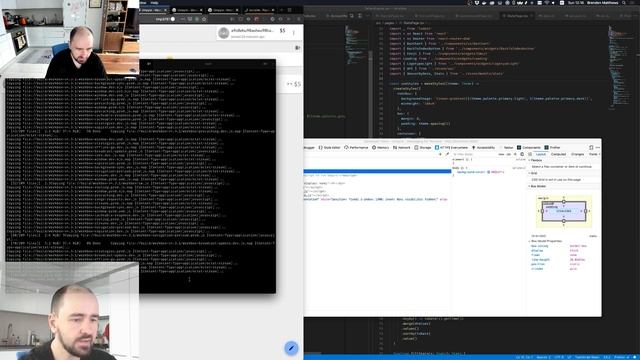
Task: Click the add new node plus icon
Action: (x=440, y=154)
